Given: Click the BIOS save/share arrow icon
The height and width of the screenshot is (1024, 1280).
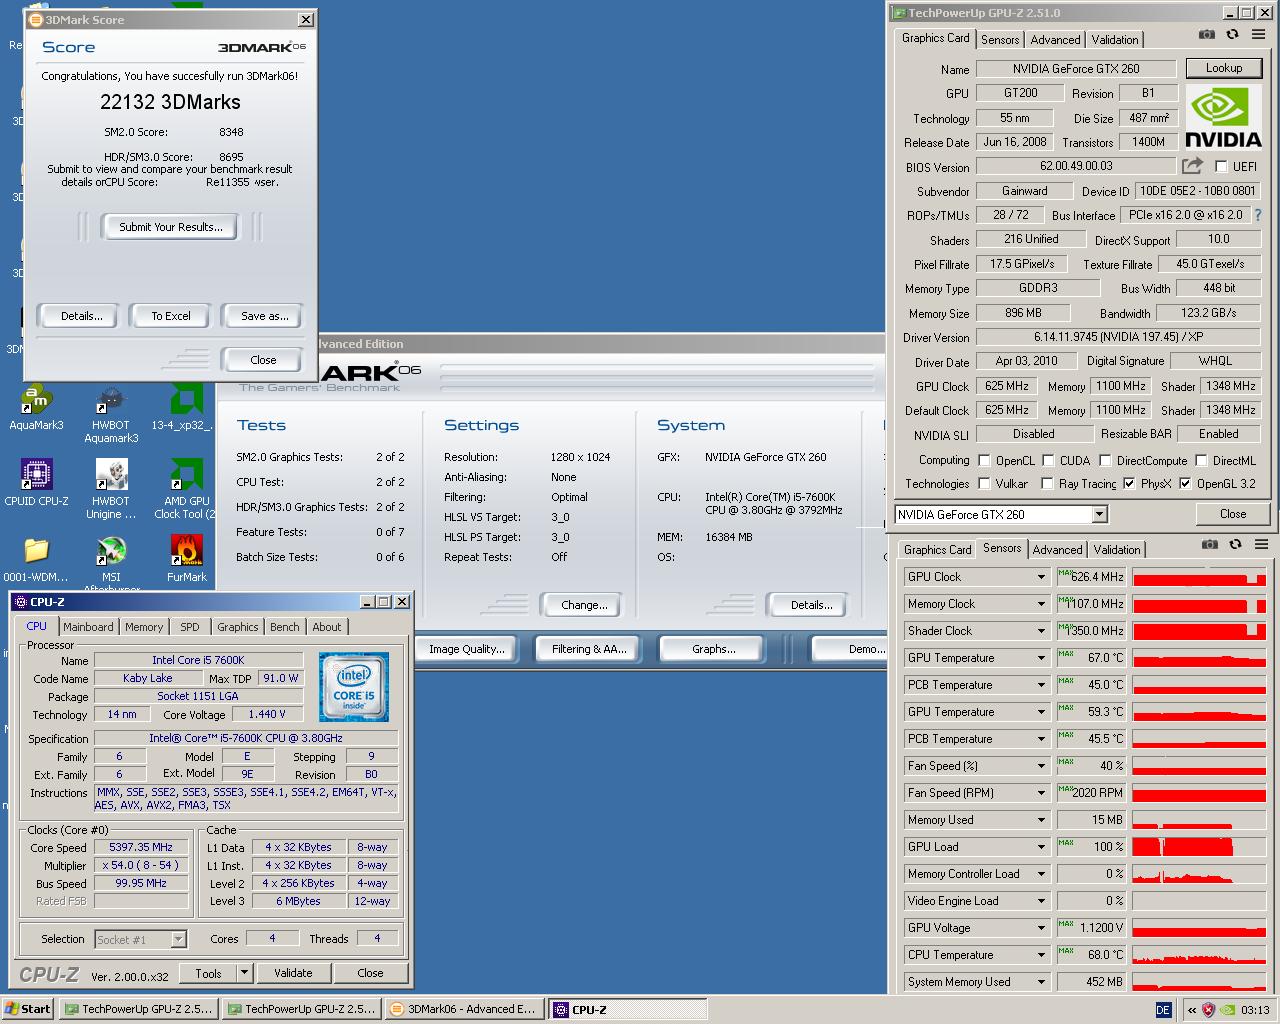Looking at the screenshot, I should tap(1192, 166).
